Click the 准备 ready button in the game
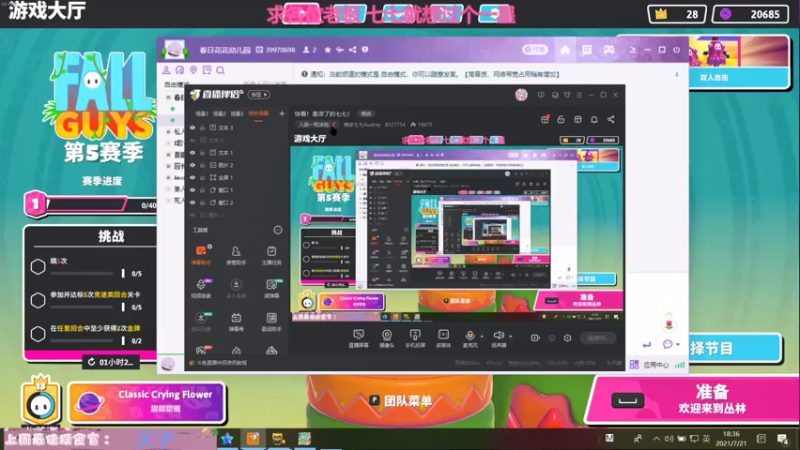Image resolution: width=800 pixels, height=450 pixels. (x=693, y=399)
